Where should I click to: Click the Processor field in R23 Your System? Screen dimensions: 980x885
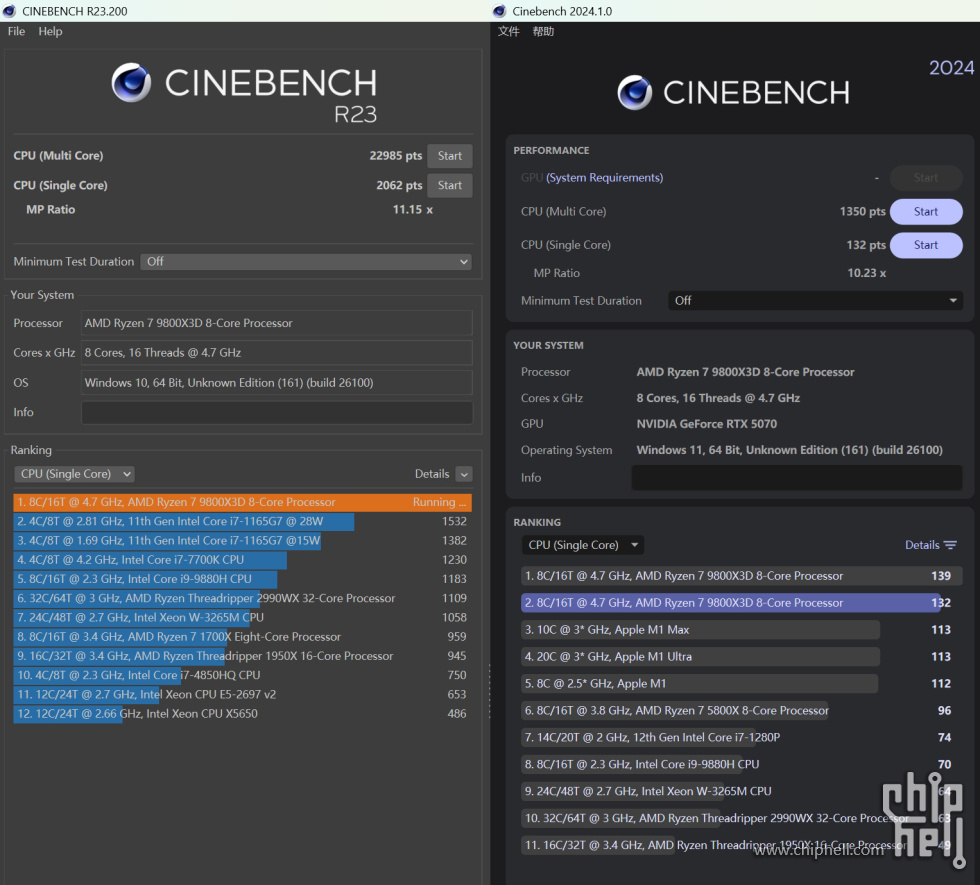pos(276,323)
